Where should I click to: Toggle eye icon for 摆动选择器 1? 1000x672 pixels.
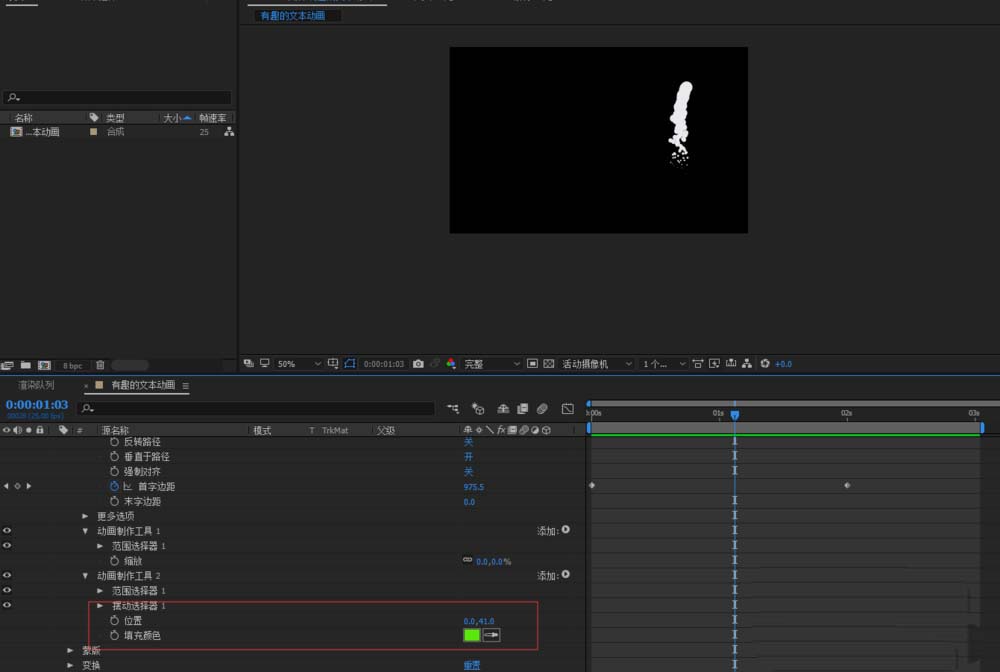(7, 606)
